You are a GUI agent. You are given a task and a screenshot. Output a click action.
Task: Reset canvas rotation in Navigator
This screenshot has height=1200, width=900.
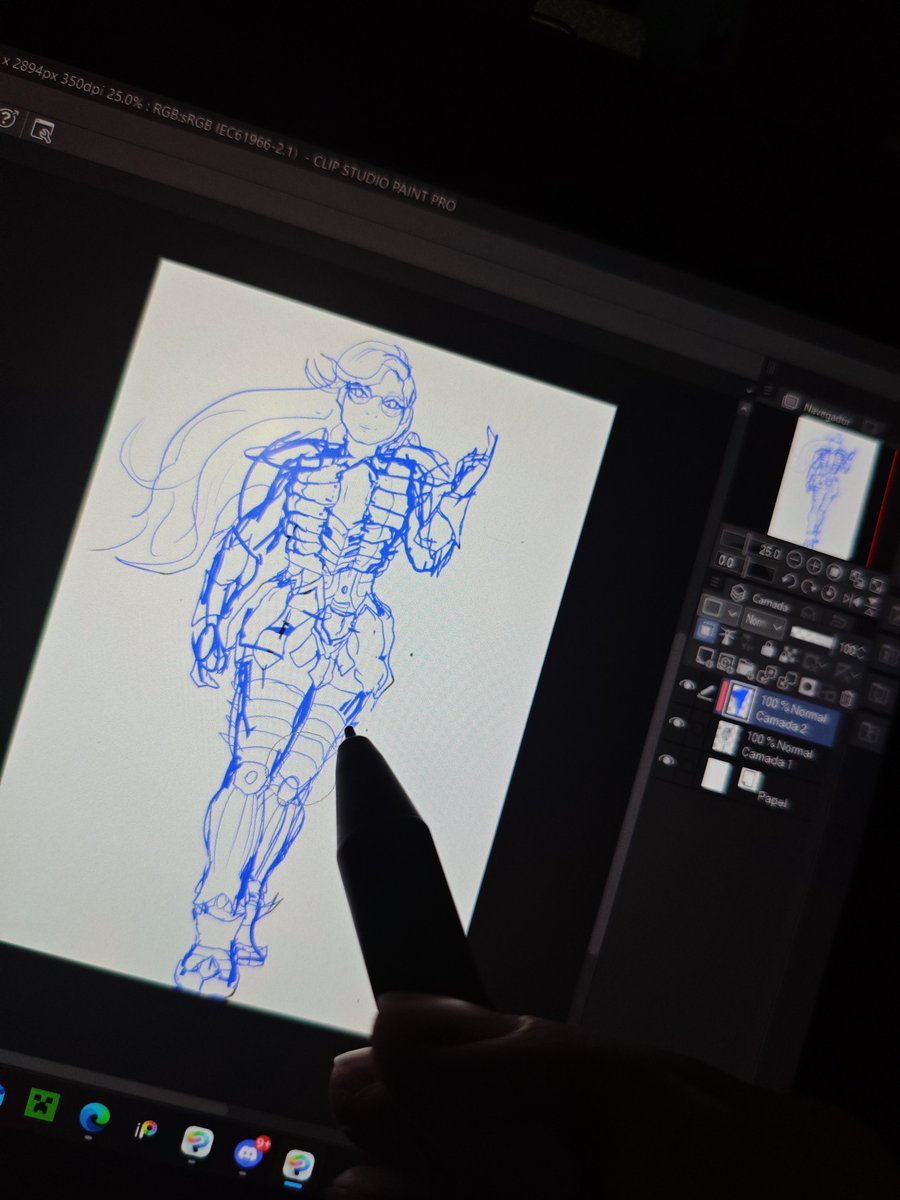point(829,593)
